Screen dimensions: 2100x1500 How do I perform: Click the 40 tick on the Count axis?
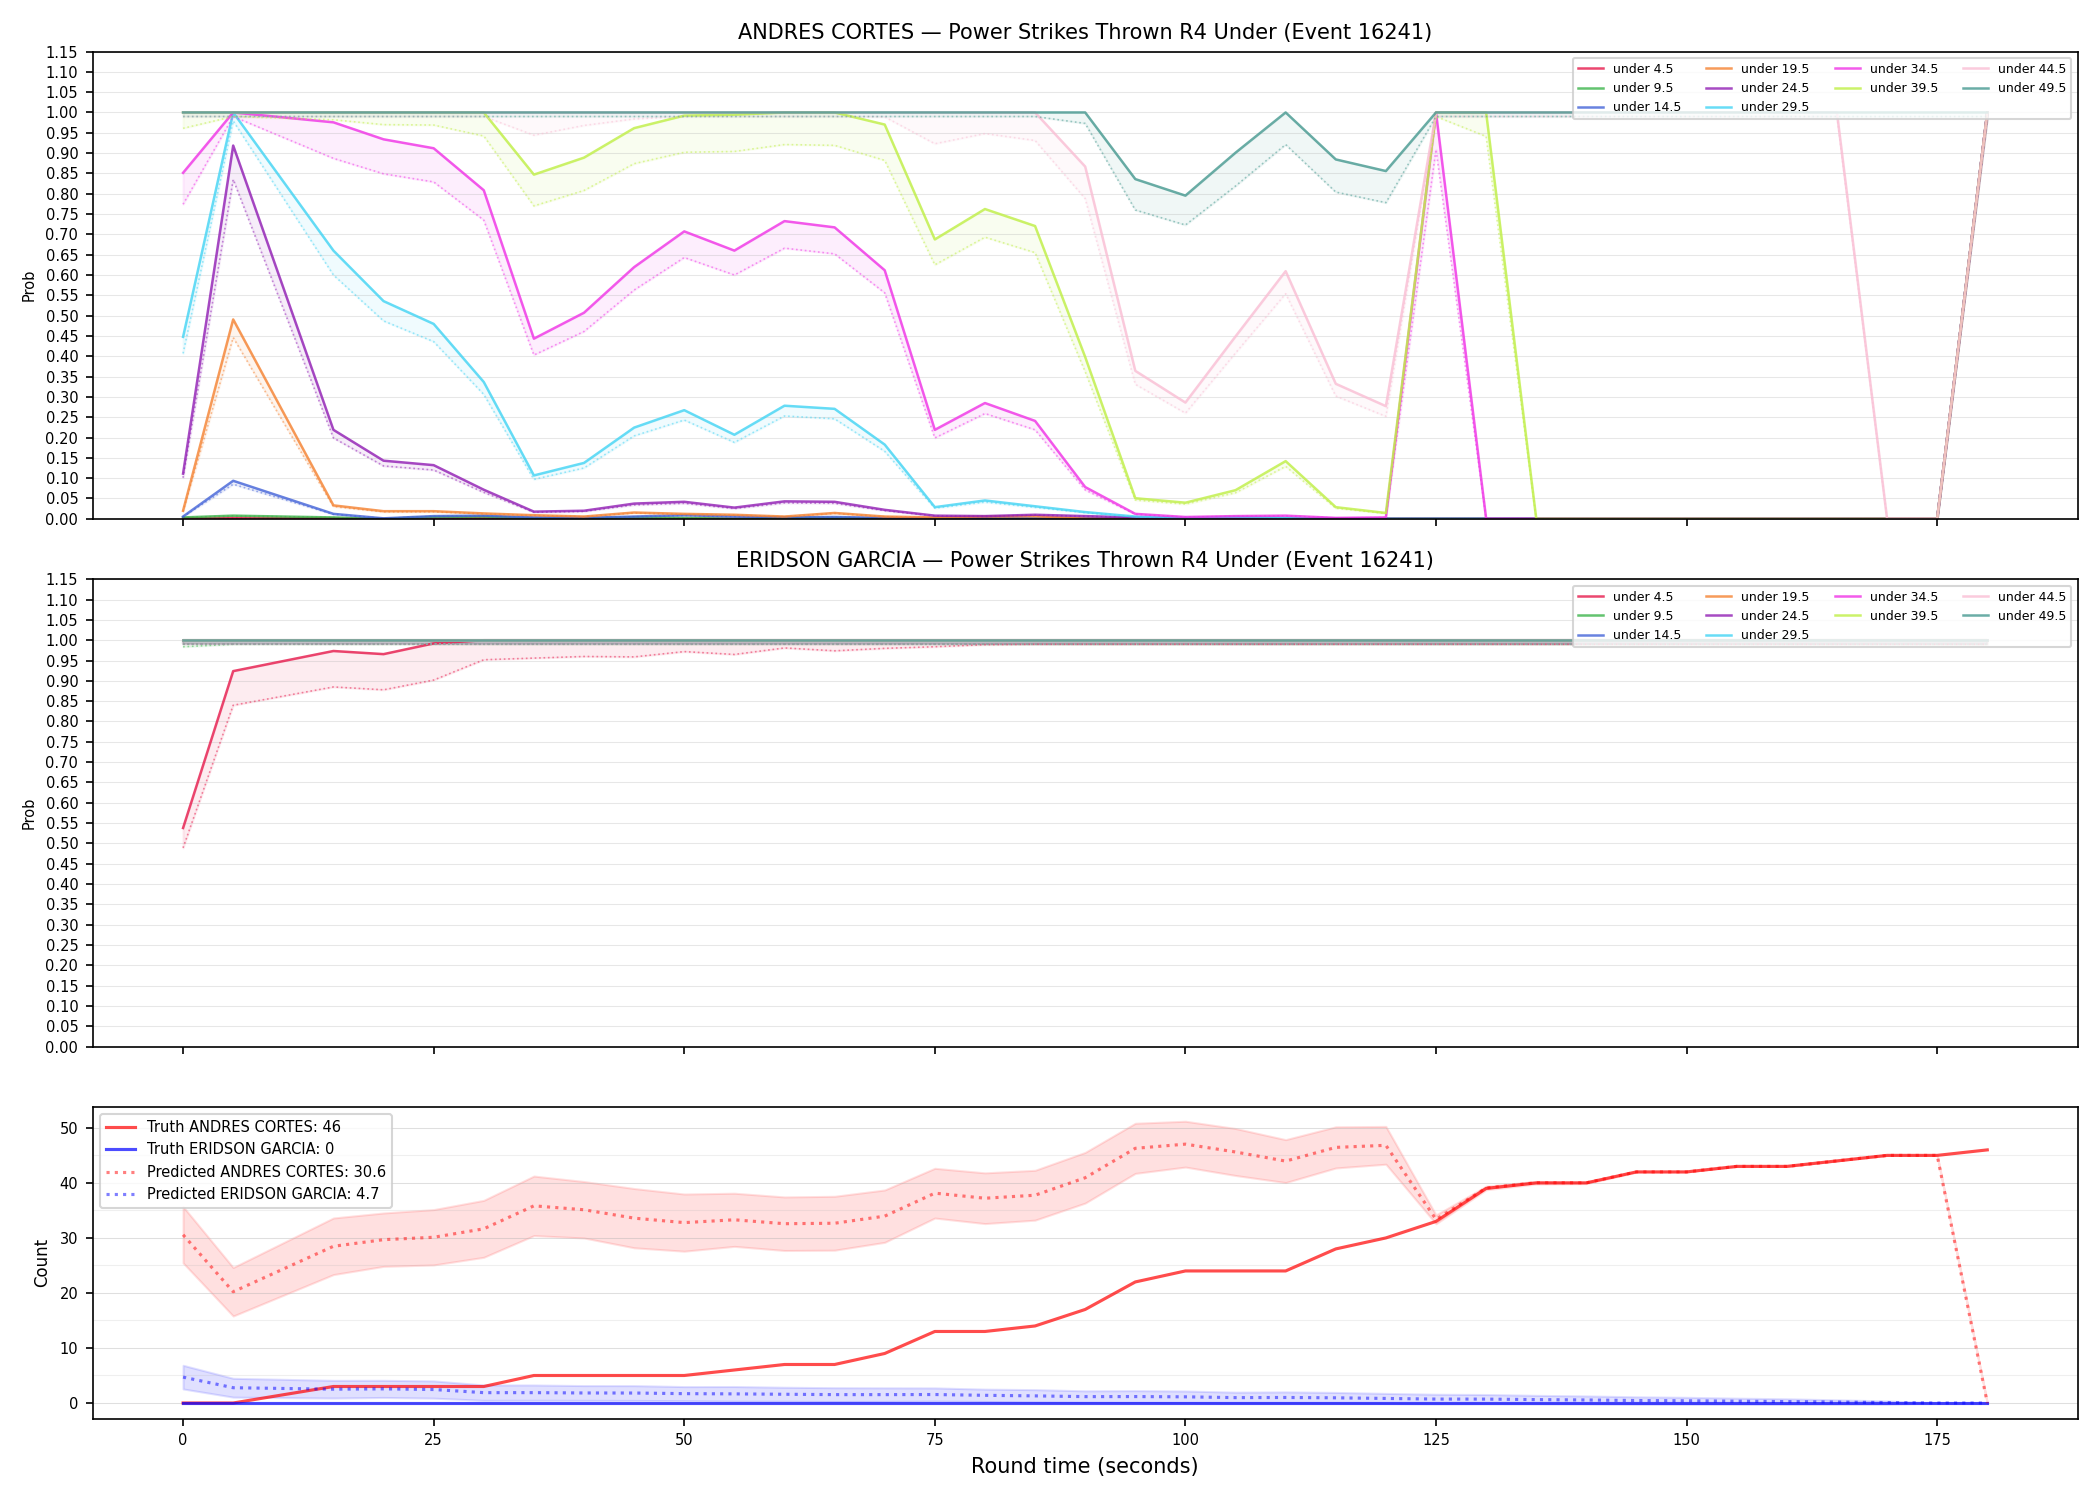pyautogui.click(x=69, y=1183)
